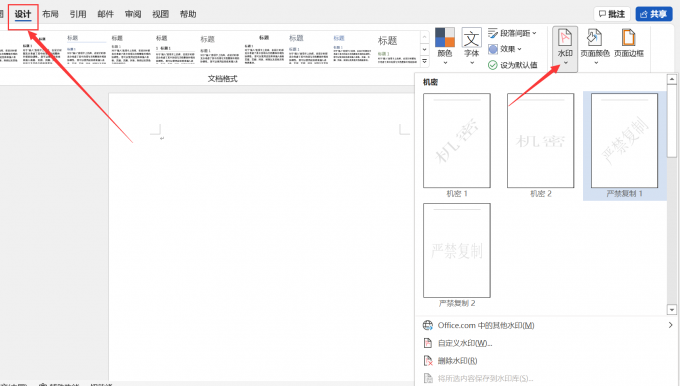Expand the Office.com watermarks submenu chevron

(670, 325)
